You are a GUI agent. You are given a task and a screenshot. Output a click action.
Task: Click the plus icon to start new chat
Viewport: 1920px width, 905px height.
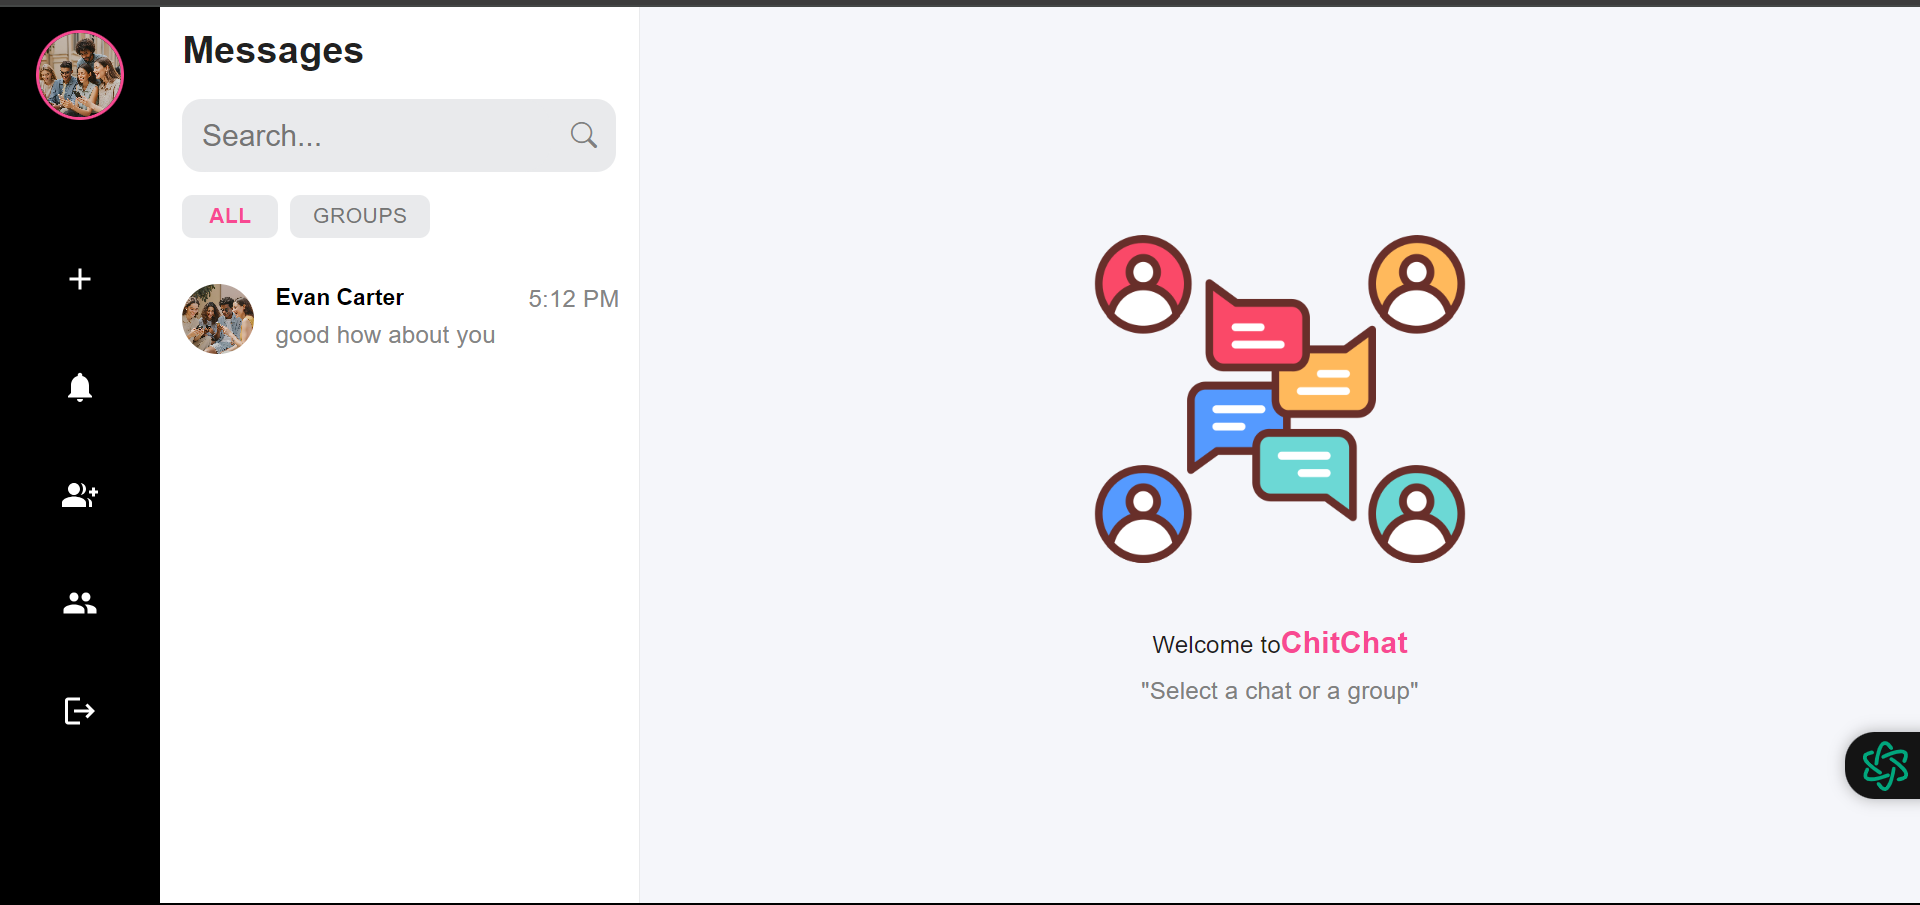point(80,279)
